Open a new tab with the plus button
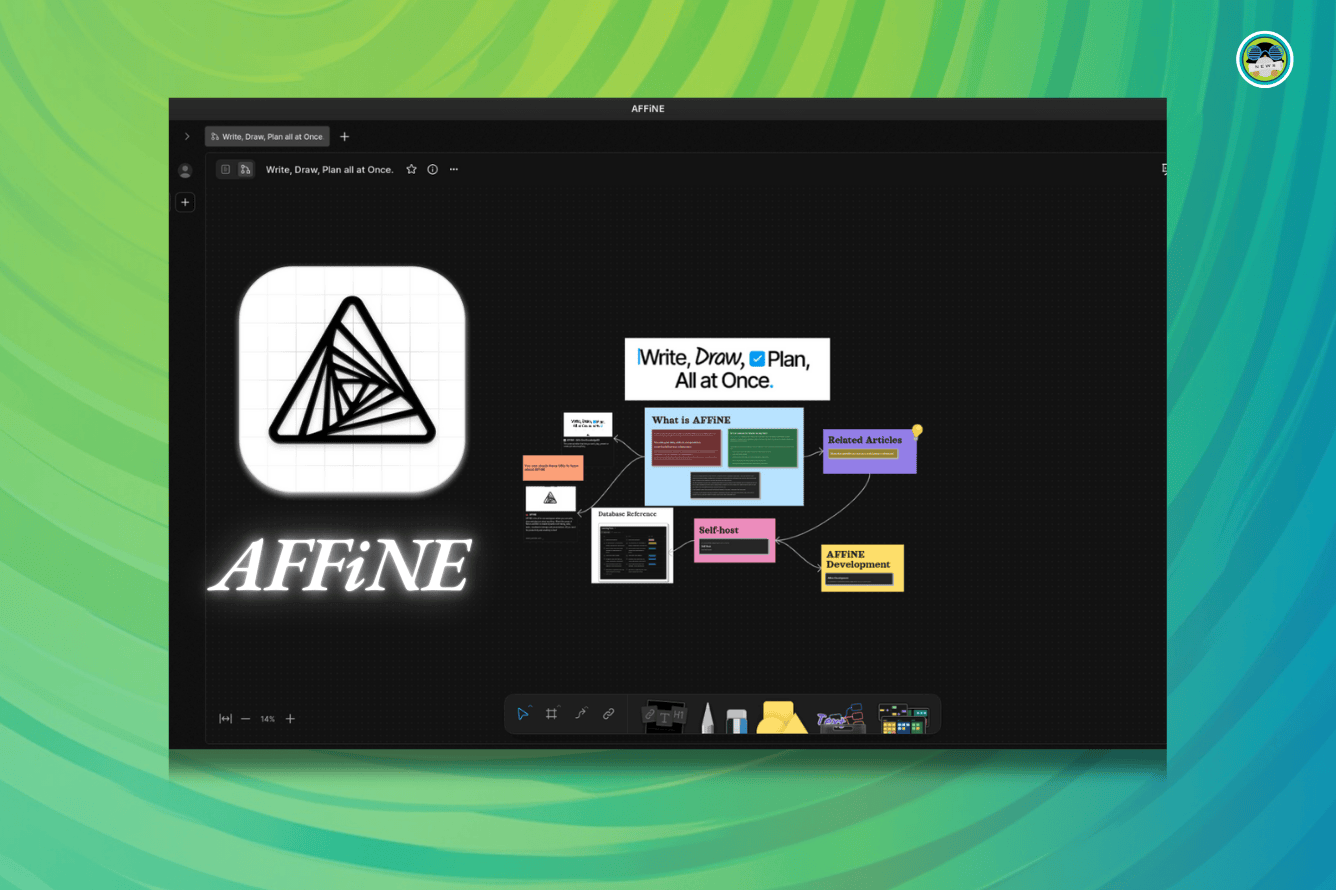This screenshot has height=890, width=1336. [x=344, y=136]
